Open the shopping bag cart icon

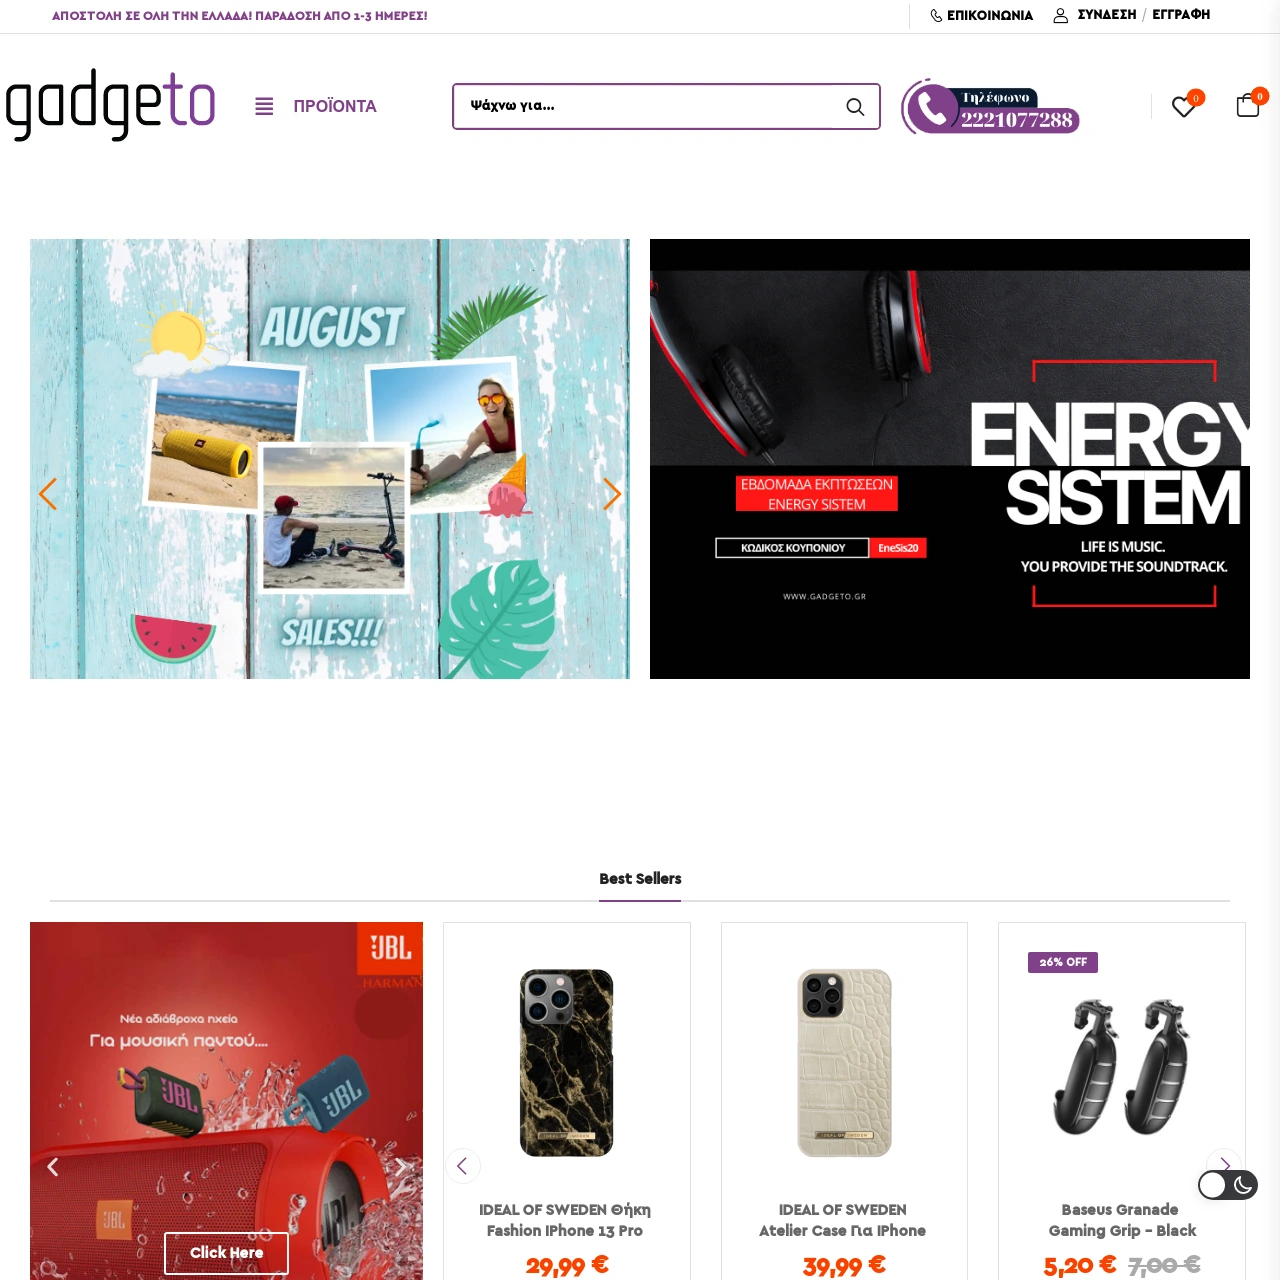pos(1248,105)
